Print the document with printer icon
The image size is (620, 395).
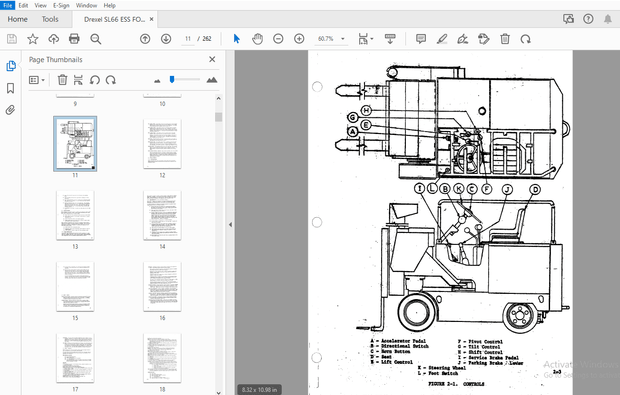(74, 39)
